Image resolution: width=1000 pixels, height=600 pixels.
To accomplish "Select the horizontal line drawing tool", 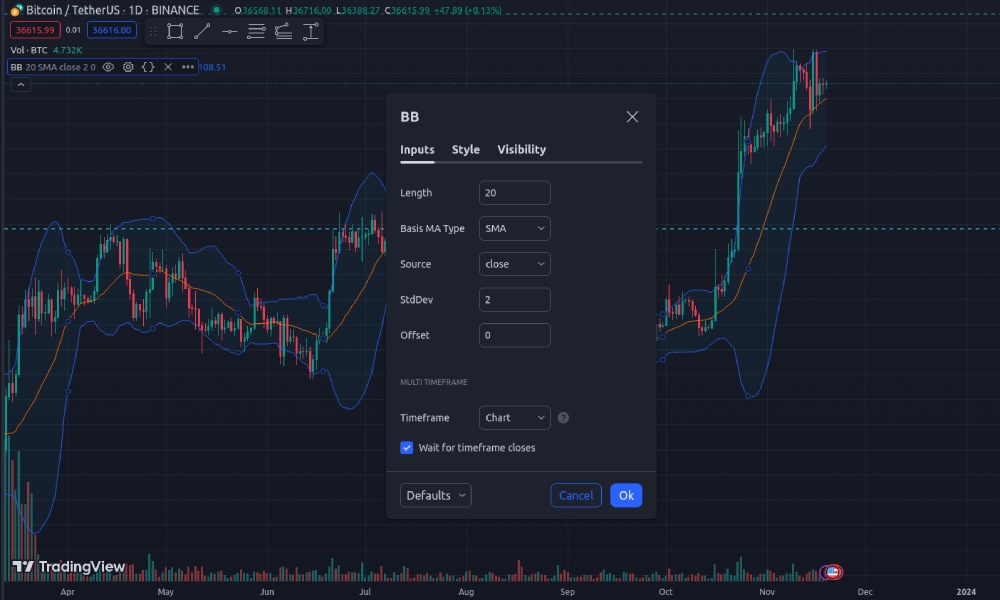I will 230,31.
